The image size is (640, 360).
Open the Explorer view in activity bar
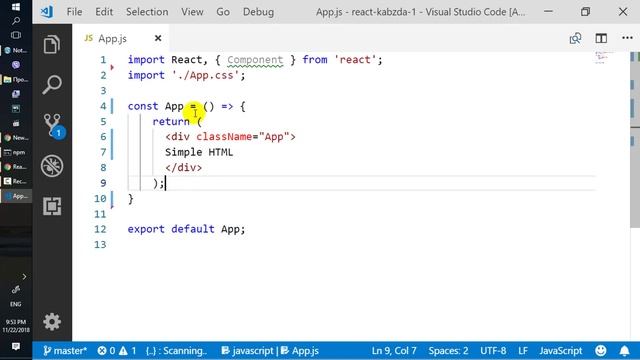point(52,44)
